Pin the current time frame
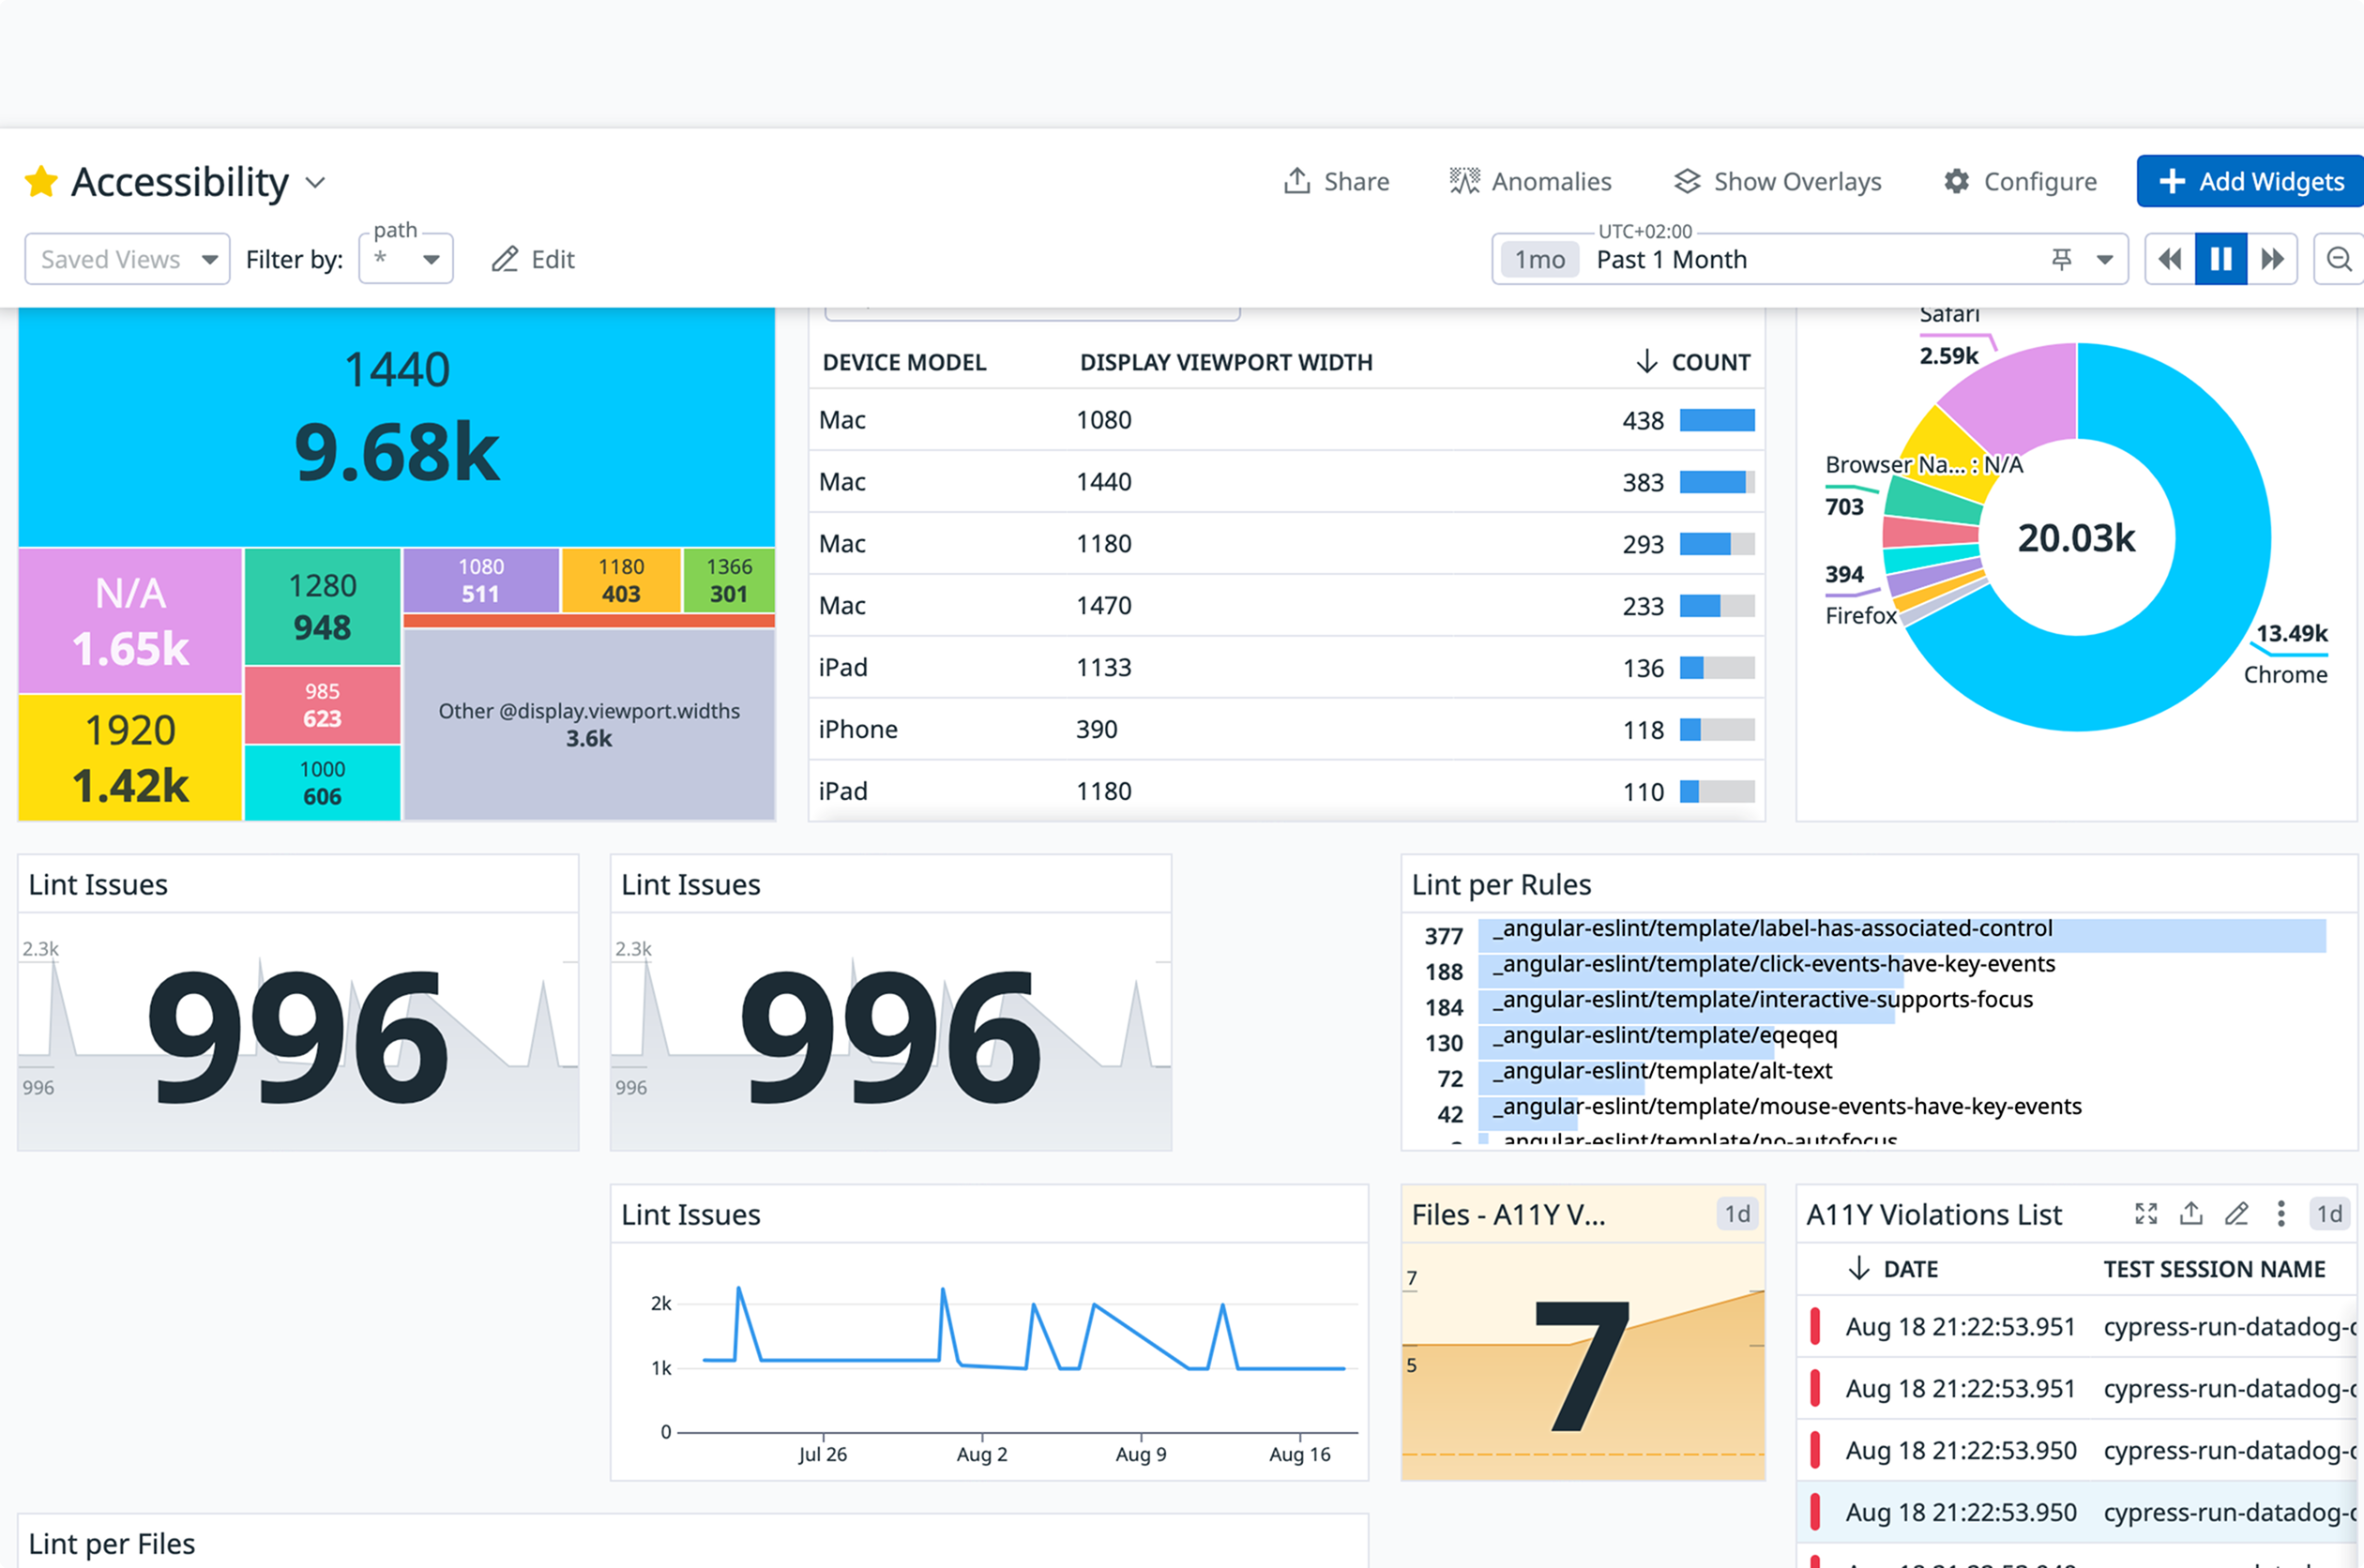 pos(2061,258)
